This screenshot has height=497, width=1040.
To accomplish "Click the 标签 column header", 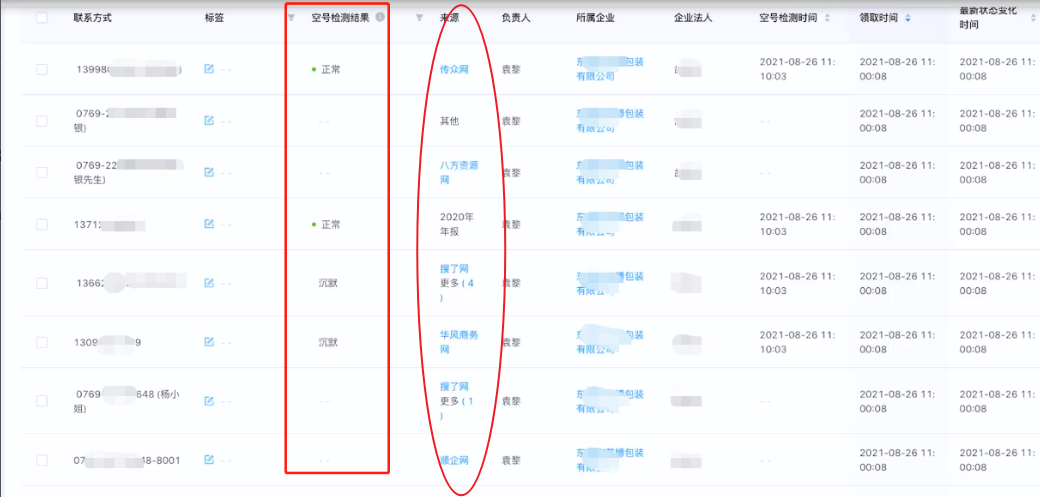I will tap(214, 18).
